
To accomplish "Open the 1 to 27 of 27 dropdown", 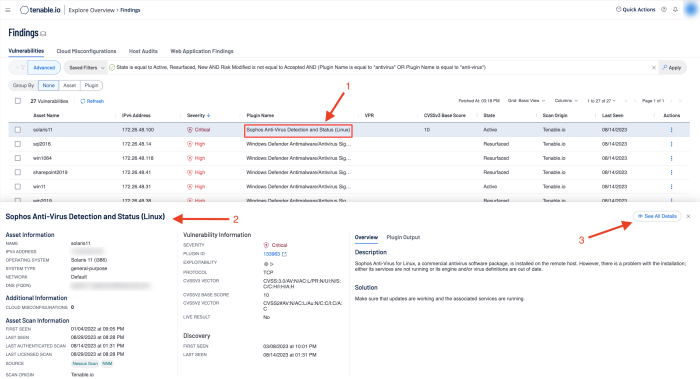I will pos(601,101).
